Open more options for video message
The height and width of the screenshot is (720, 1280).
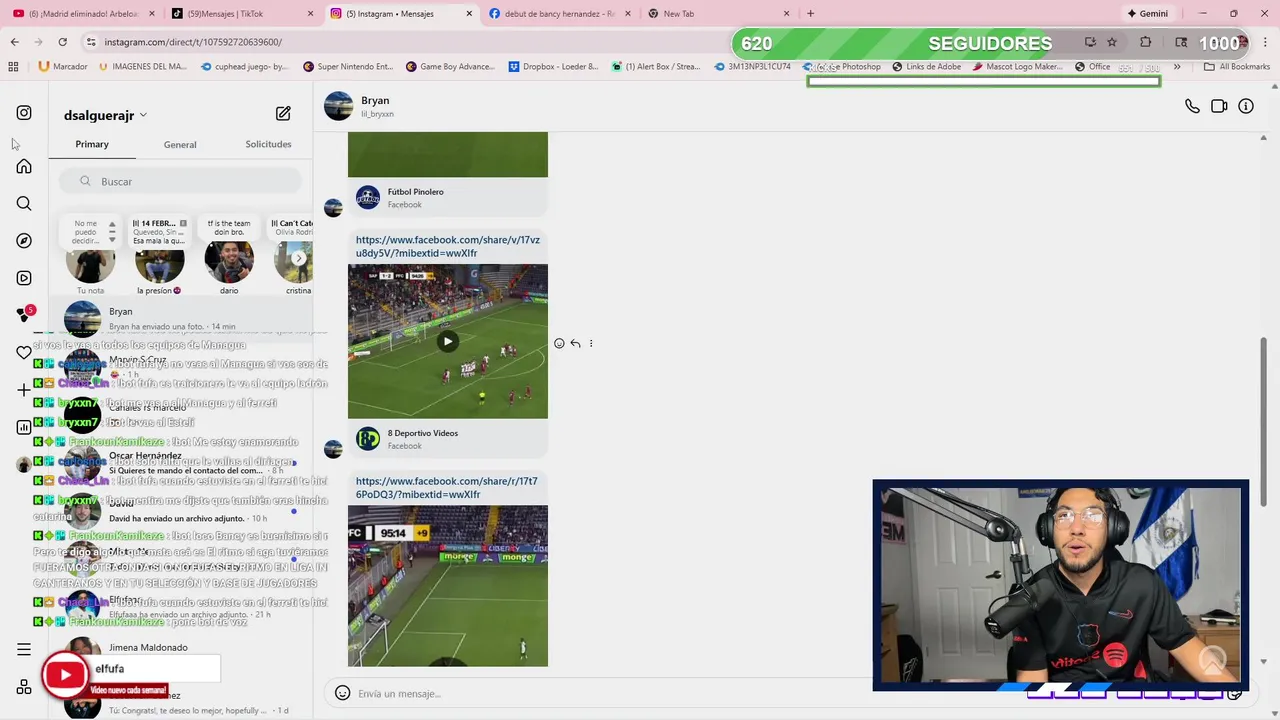tap(591, 343)
